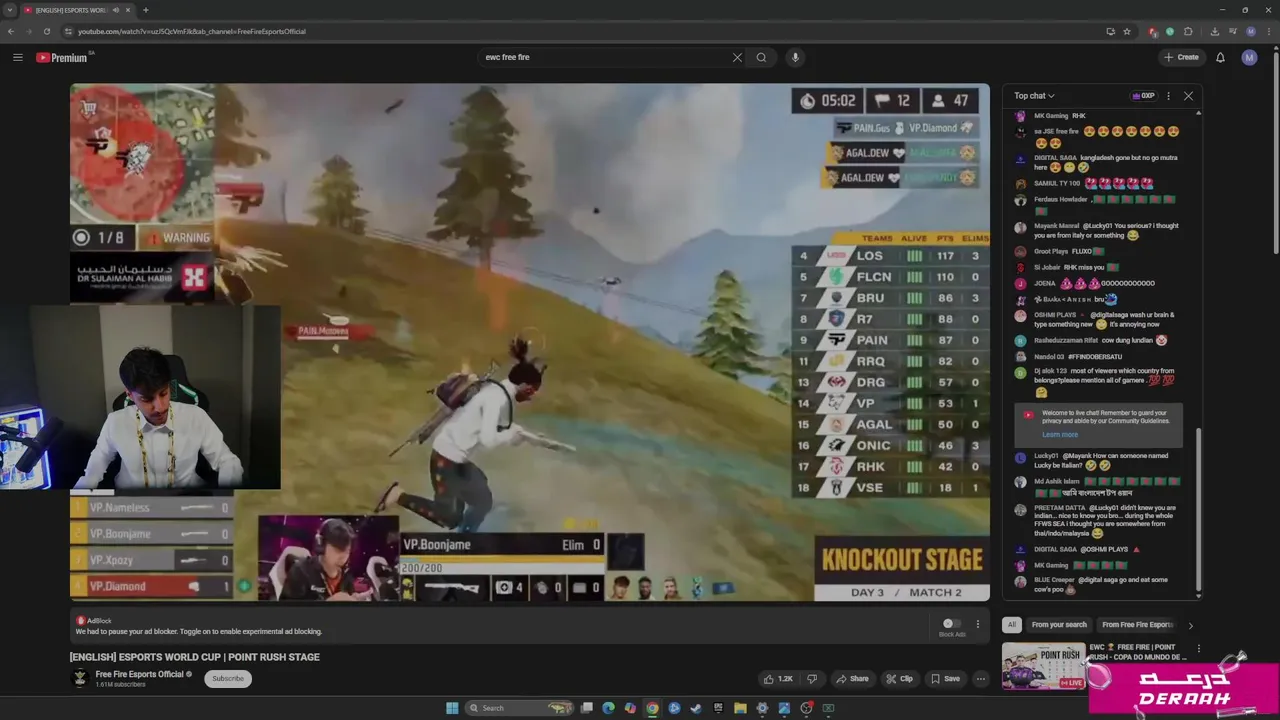The image size is (1280, 720).
Task: Open the 0XP chat points badge
Action: [x=1143, y=96]
